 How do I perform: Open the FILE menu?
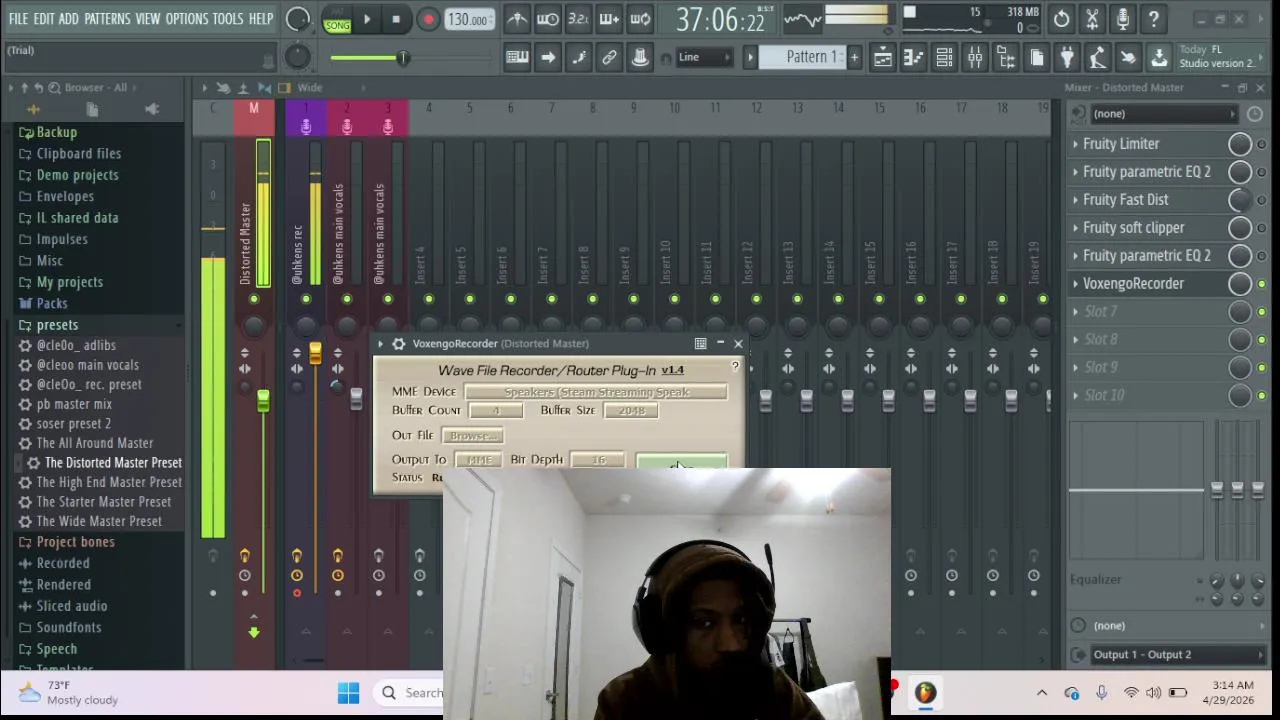[x=19, y=19]
